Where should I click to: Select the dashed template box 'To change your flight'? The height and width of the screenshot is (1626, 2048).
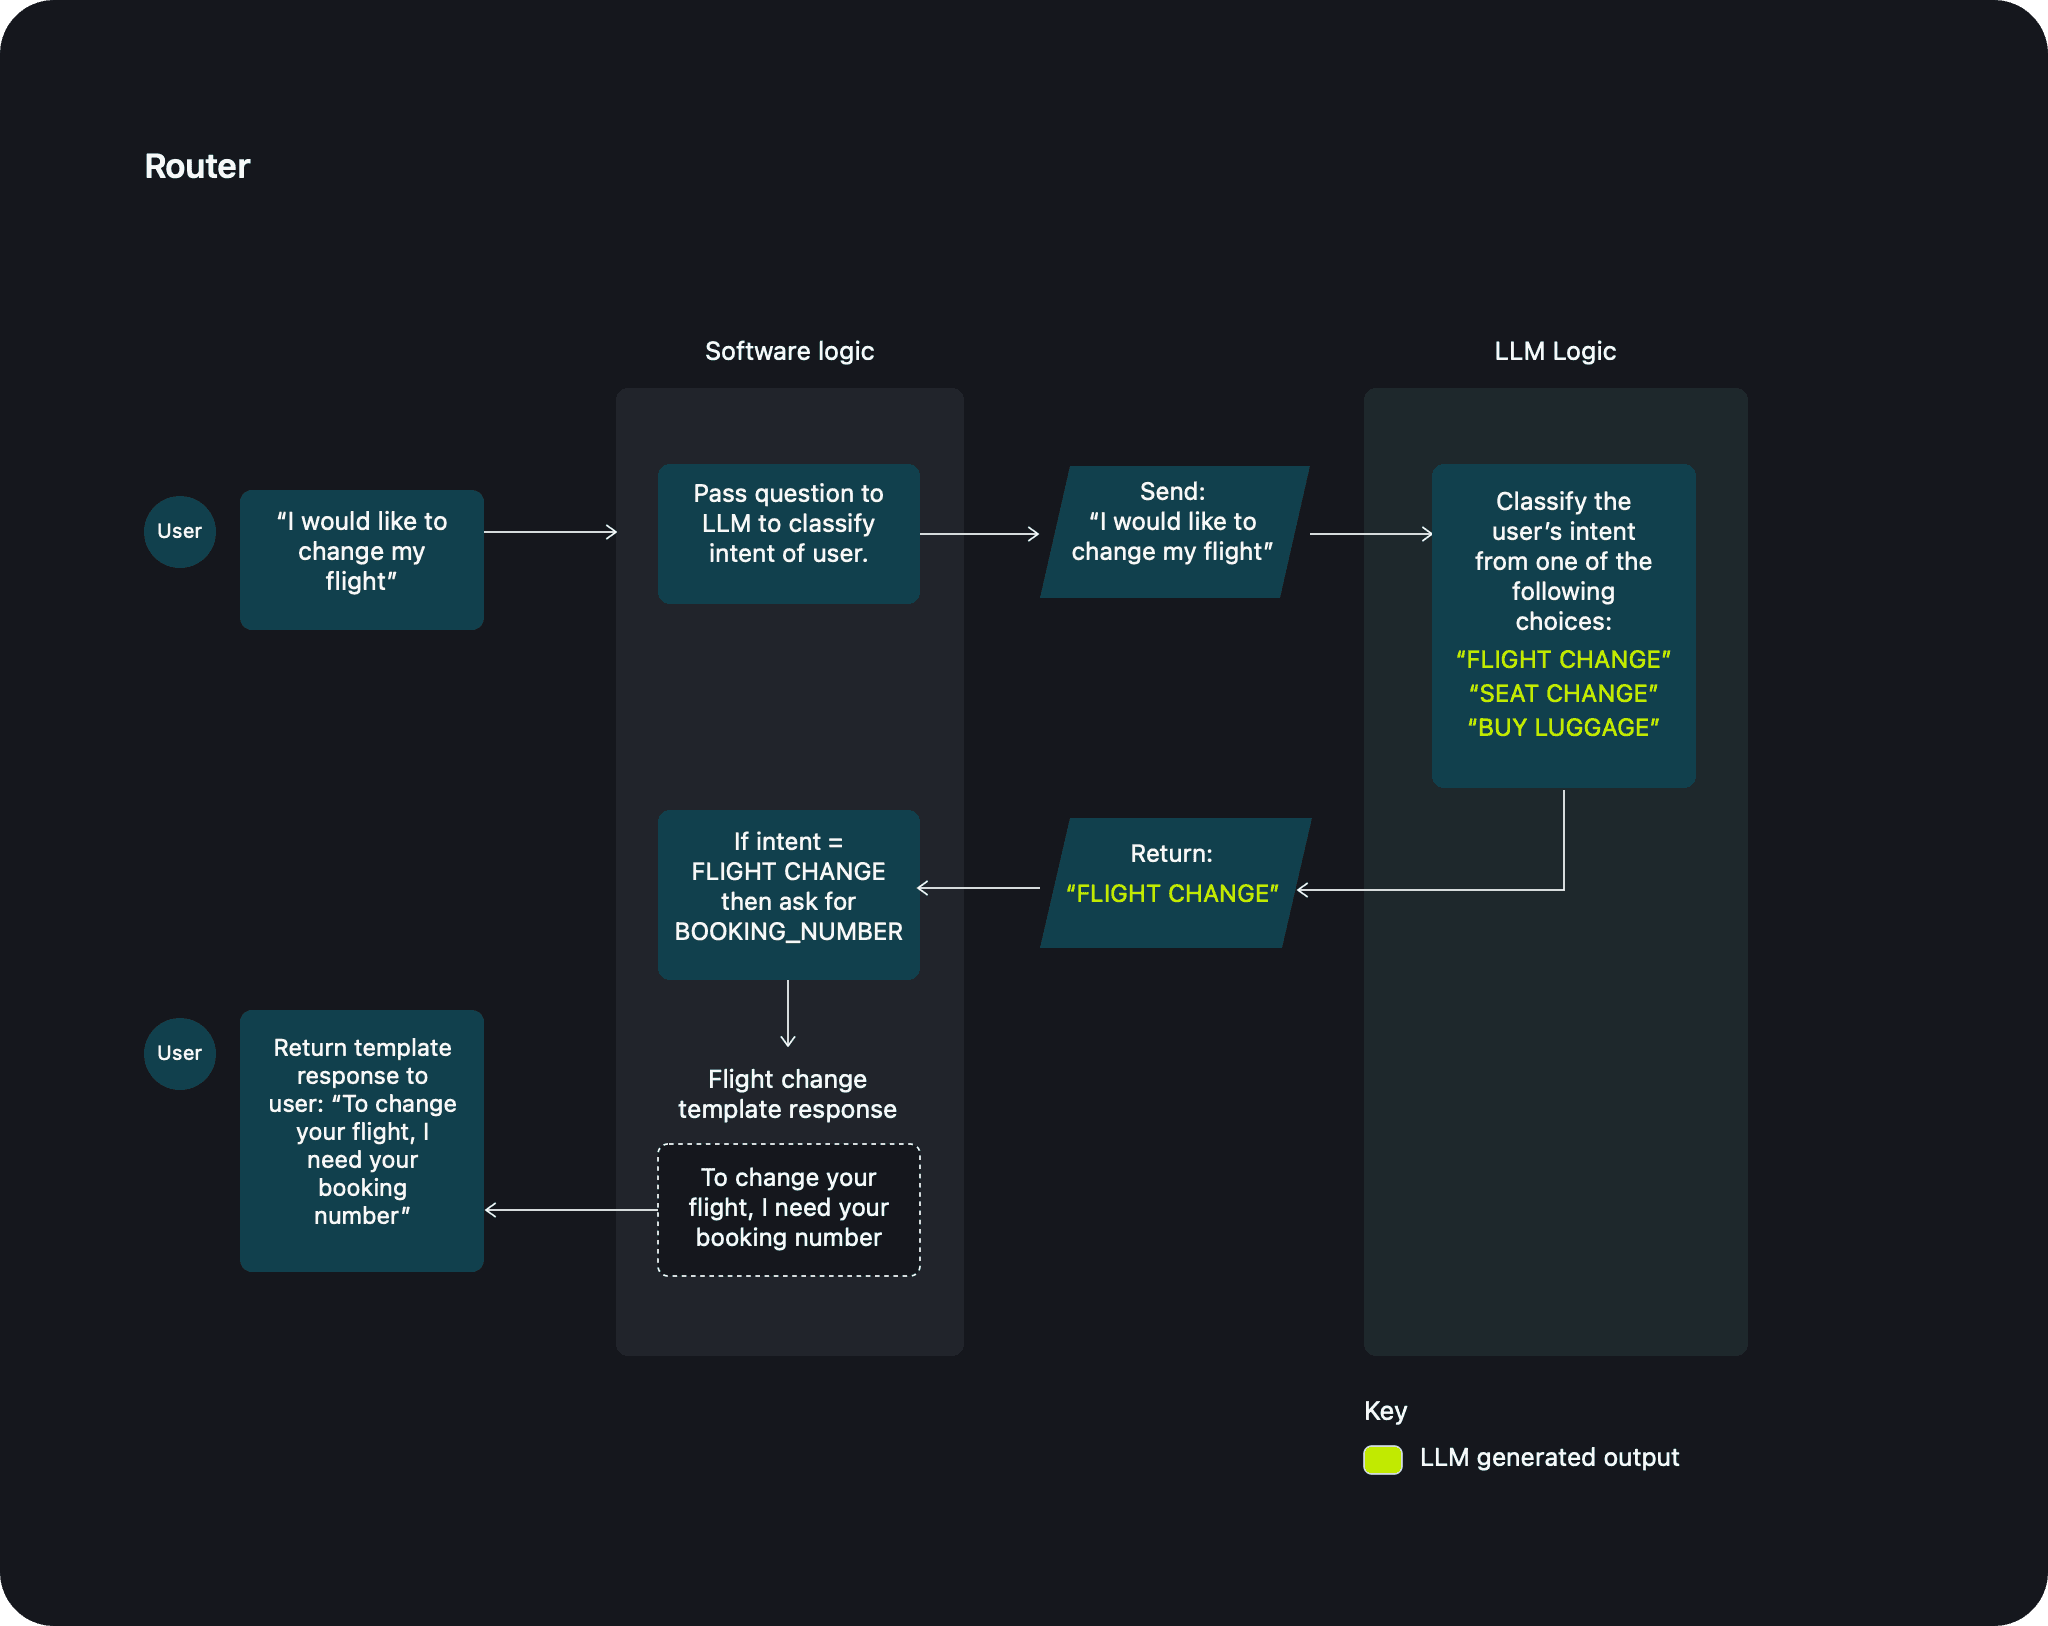tap(789, 1209)
